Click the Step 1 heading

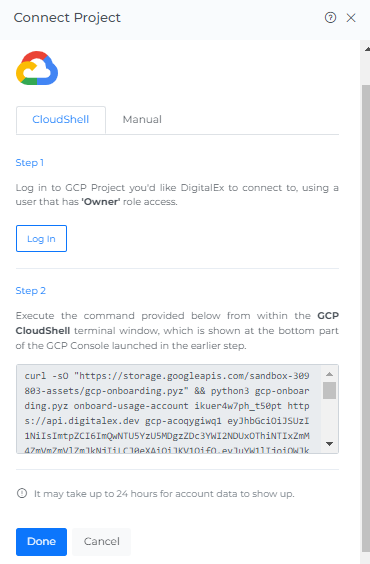point(30,163)
